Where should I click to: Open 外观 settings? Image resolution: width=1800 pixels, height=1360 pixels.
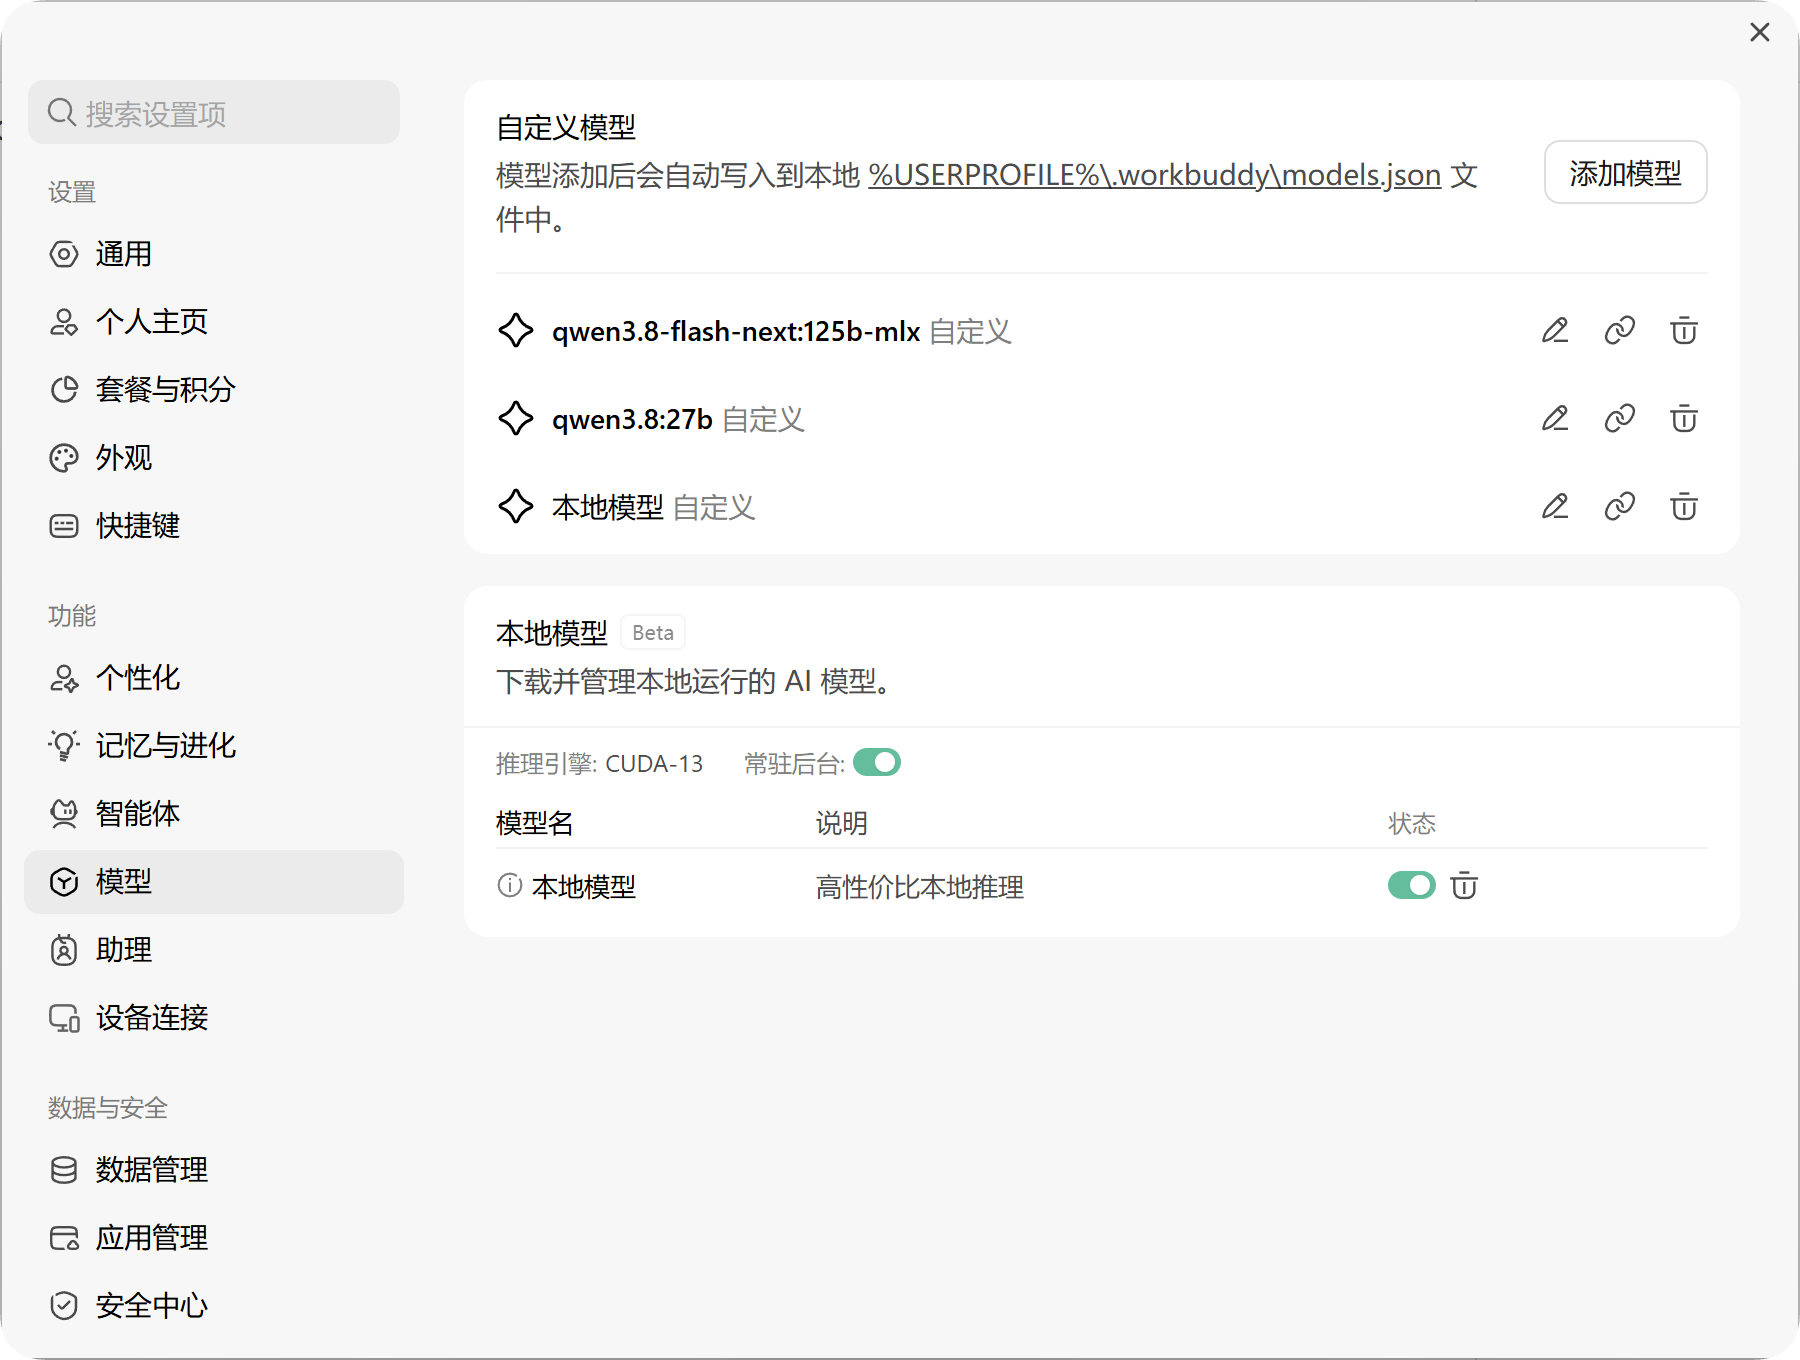click(x=214, y=458)
